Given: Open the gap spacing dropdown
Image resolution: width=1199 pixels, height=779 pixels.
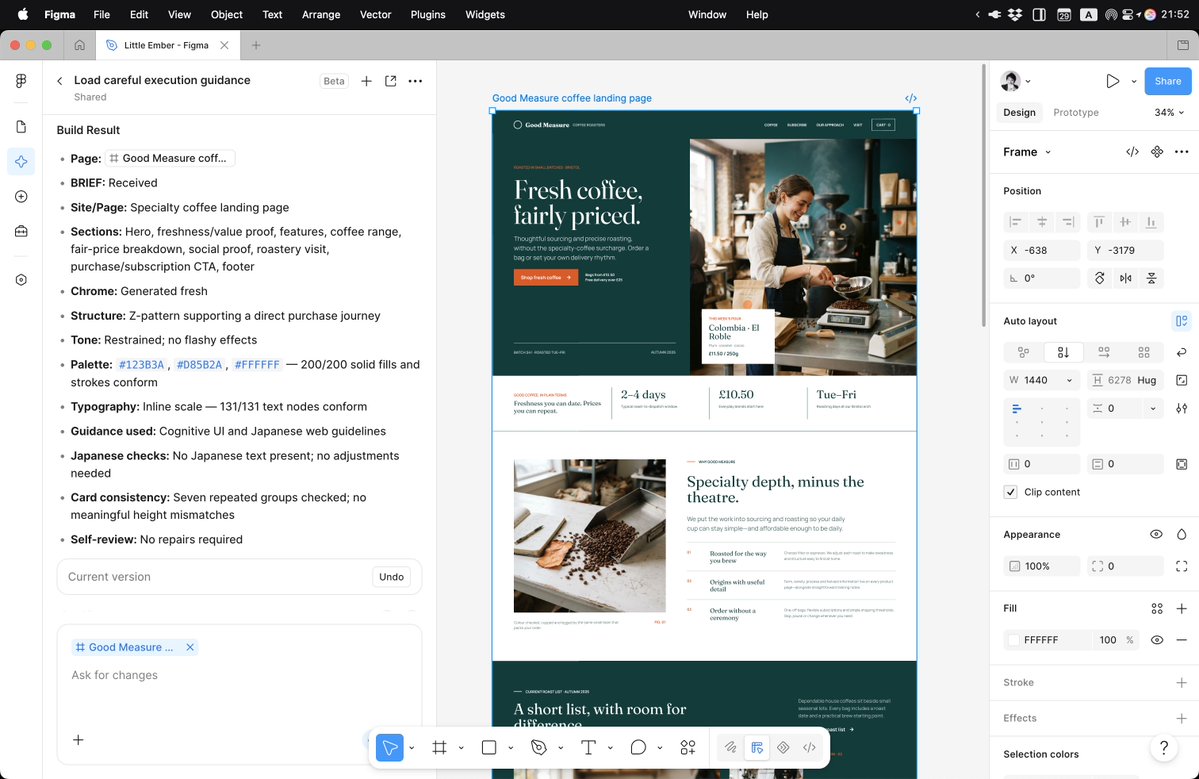Looking at the screenshot, I should click(1153, 408).
